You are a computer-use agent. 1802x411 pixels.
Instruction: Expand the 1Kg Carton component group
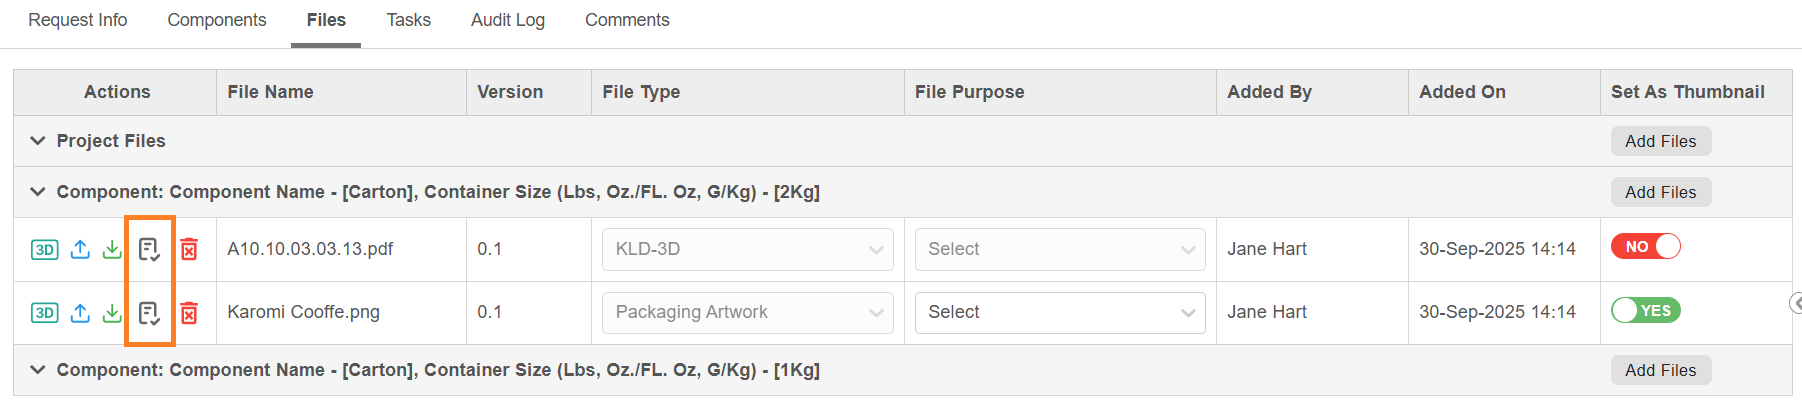38,370
